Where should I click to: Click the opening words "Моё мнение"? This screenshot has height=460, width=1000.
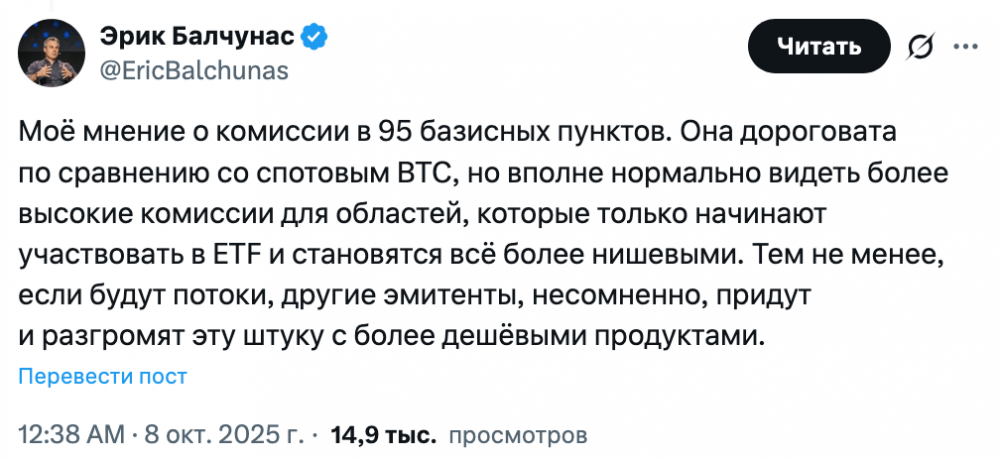click(x=90, y=132)
